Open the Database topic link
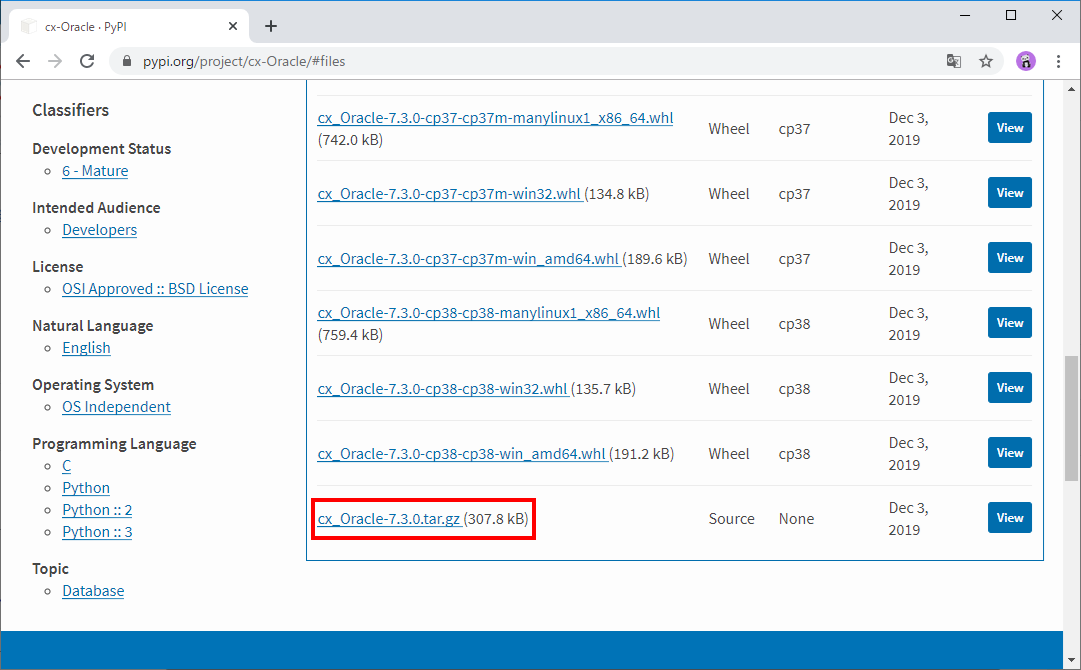This screenshot has height=670, width=1081. pos(93,591)
